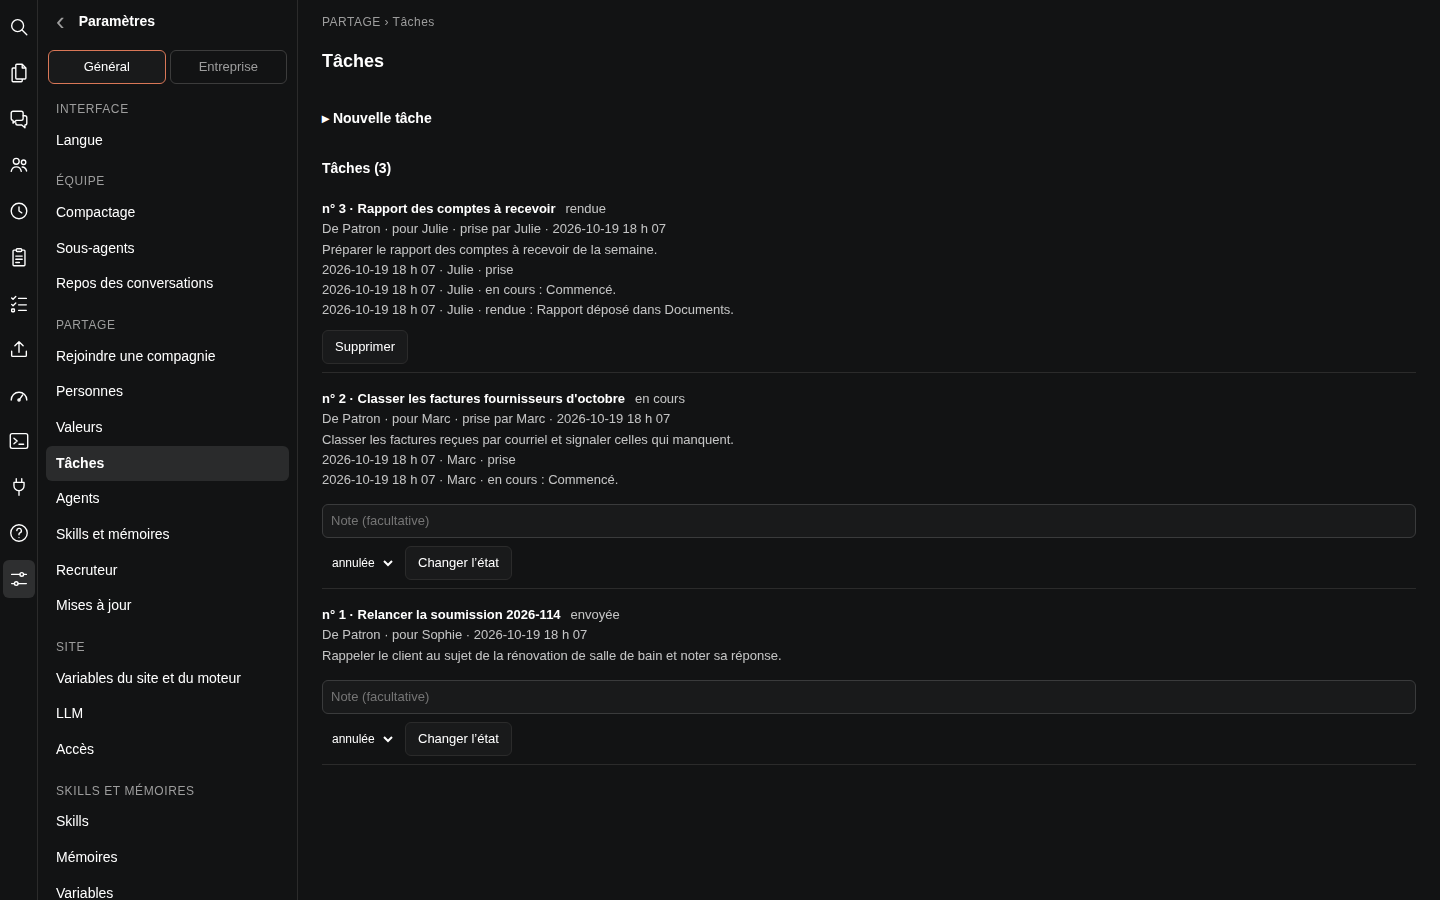Open Repos des conversations settings
Viewport: 1440px width, 900px height.
coord(167,283)
